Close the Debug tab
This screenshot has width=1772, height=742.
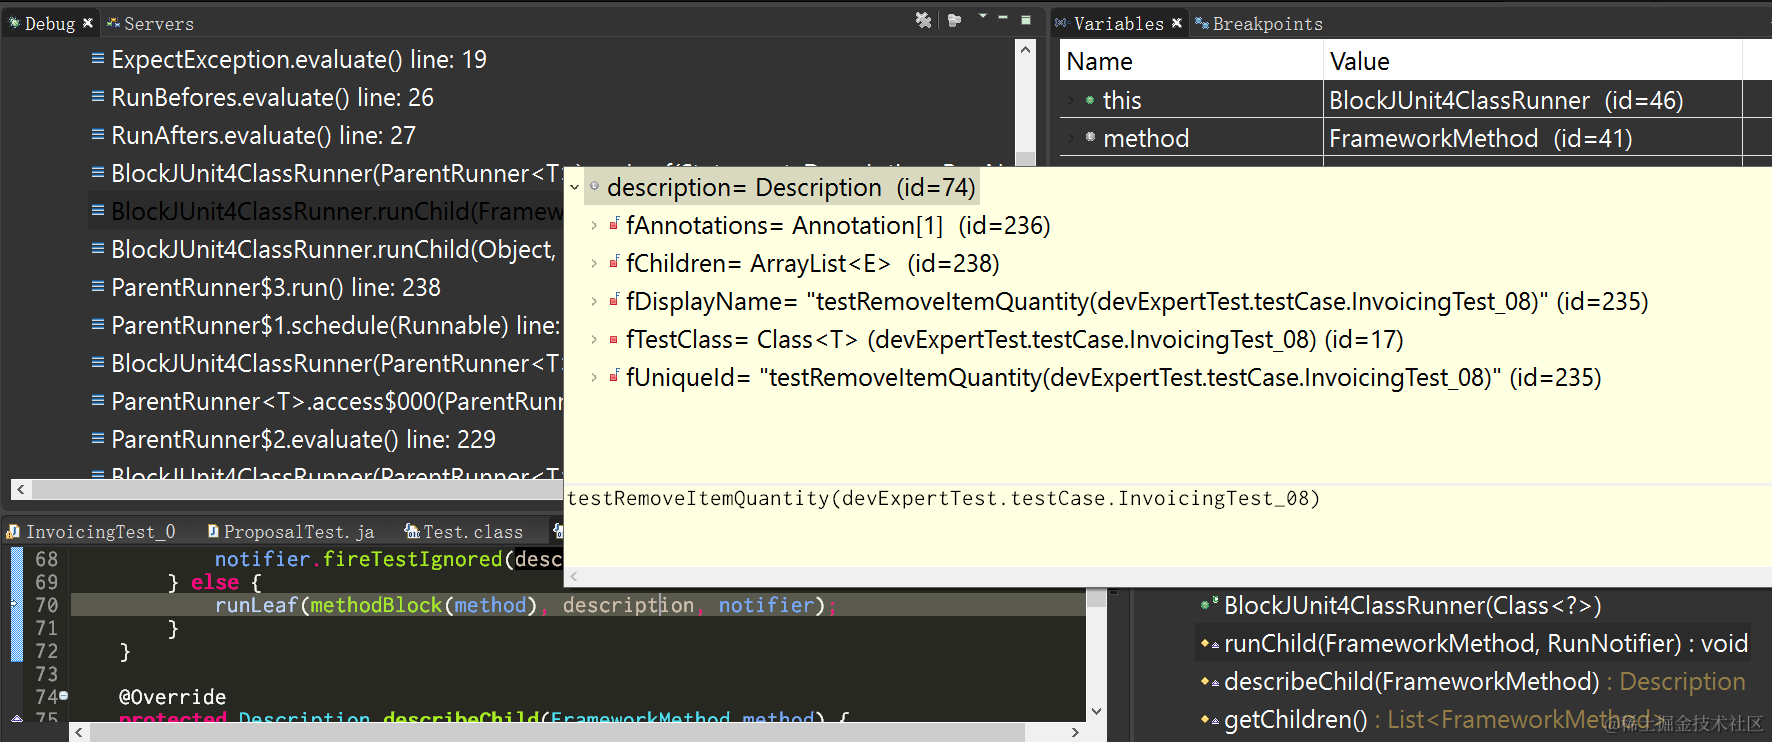(88, 23)
